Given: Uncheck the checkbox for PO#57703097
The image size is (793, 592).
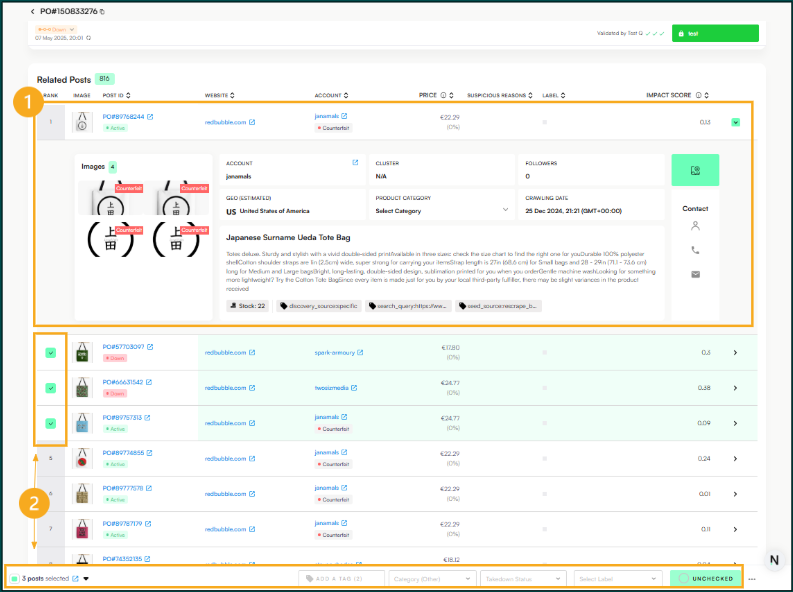Looking at the screenshot, I should (x=51, y=353).
